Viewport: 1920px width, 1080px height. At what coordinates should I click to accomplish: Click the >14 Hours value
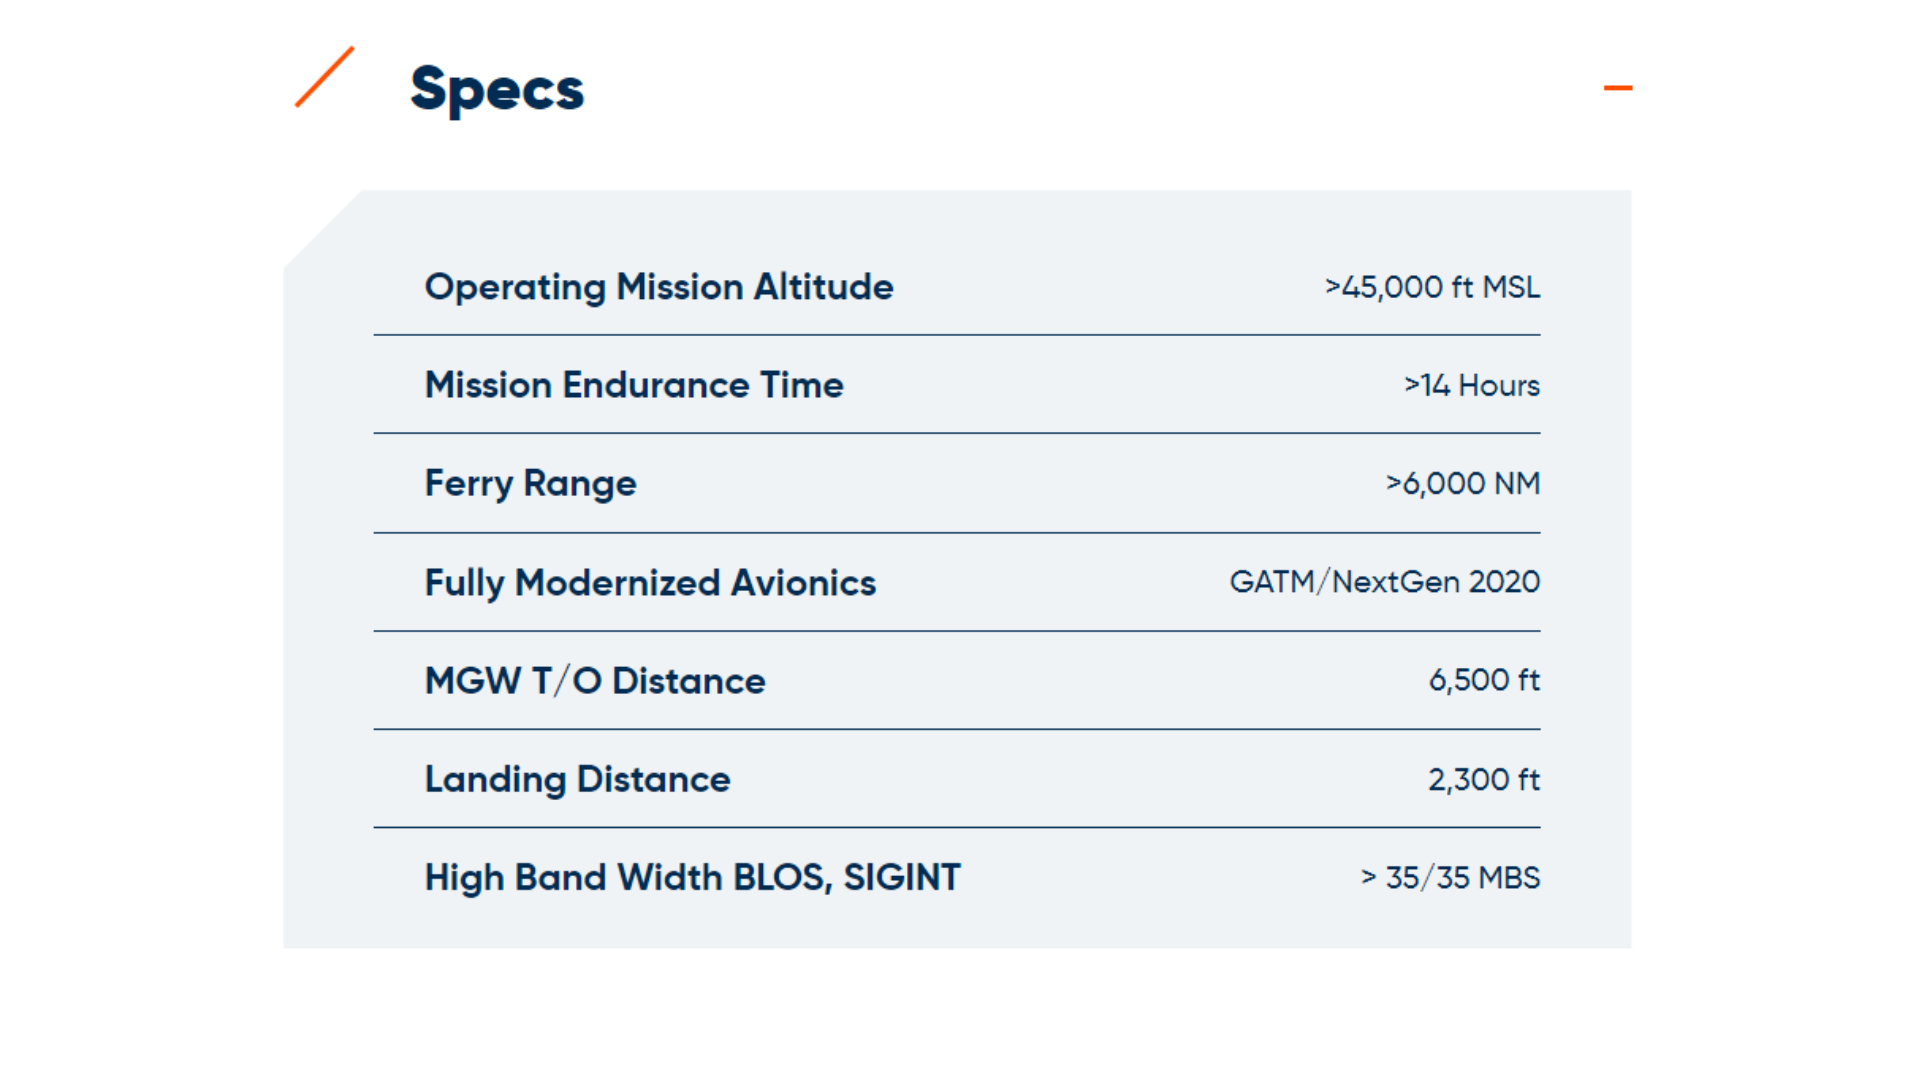(x=1471, y=385)
